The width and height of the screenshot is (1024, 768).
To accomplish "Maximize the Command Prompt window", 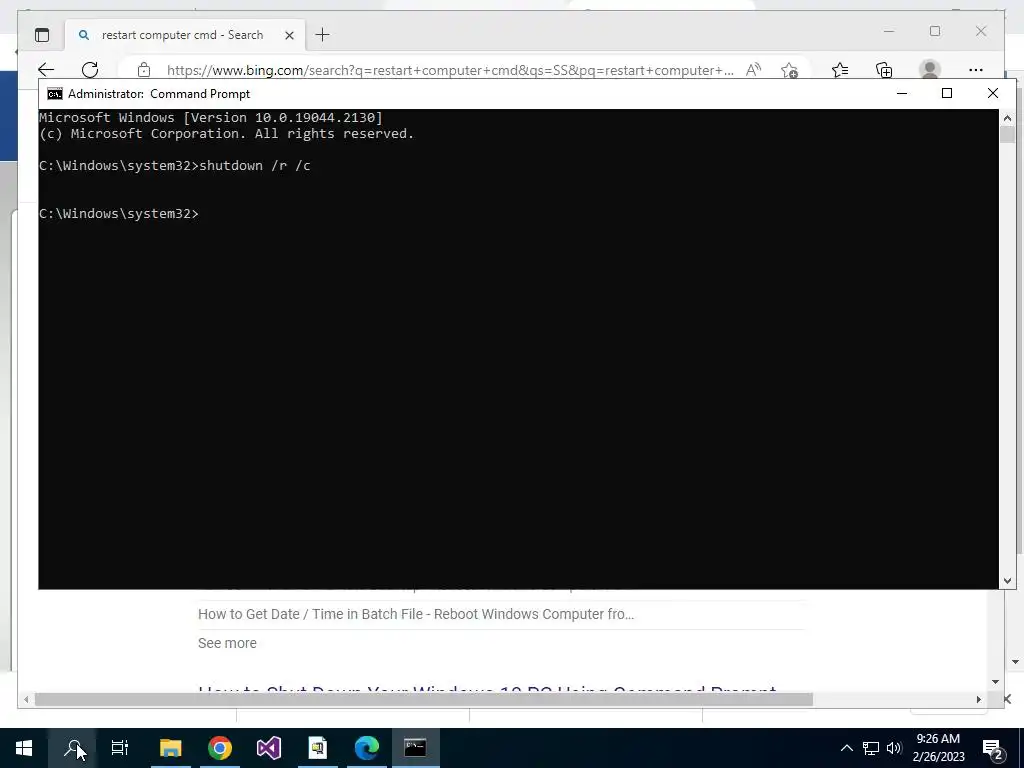I will click(947, 93).
